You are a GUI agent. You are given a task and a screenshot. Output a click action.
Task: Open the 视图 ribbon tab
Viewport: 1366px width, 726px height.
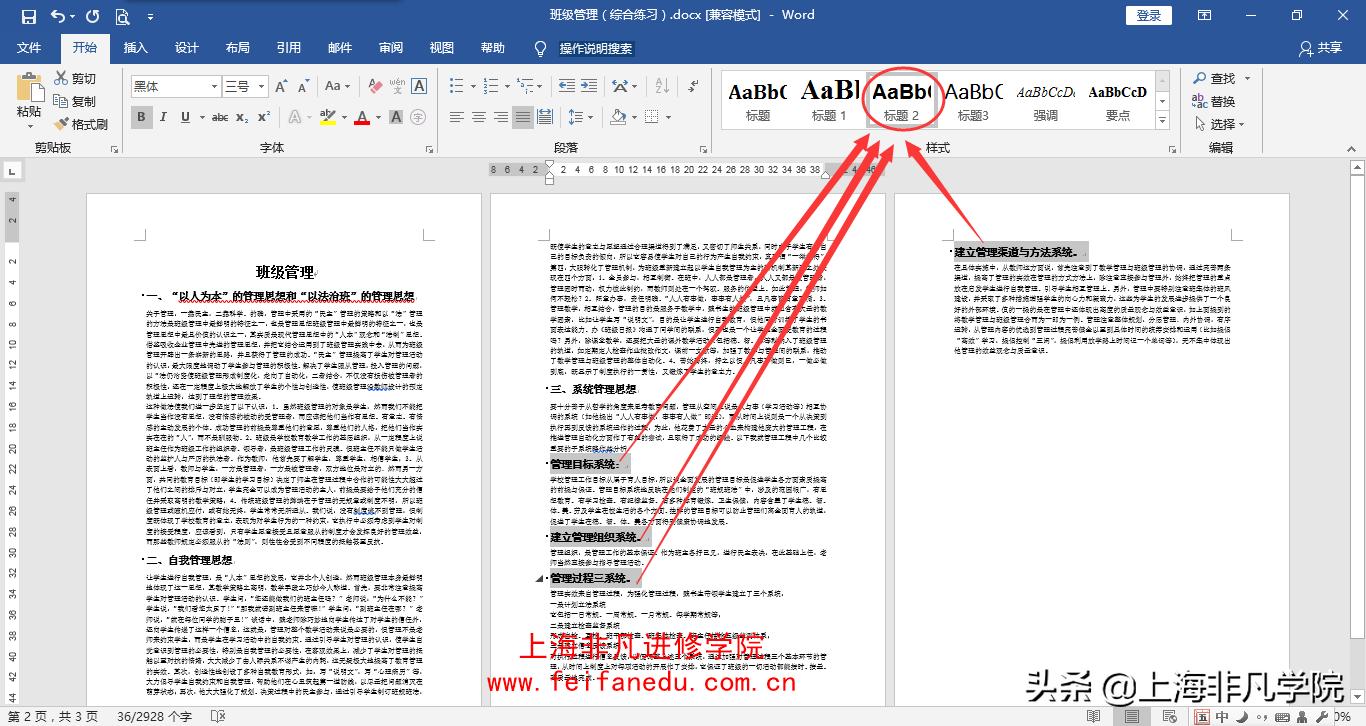(440, 47)
